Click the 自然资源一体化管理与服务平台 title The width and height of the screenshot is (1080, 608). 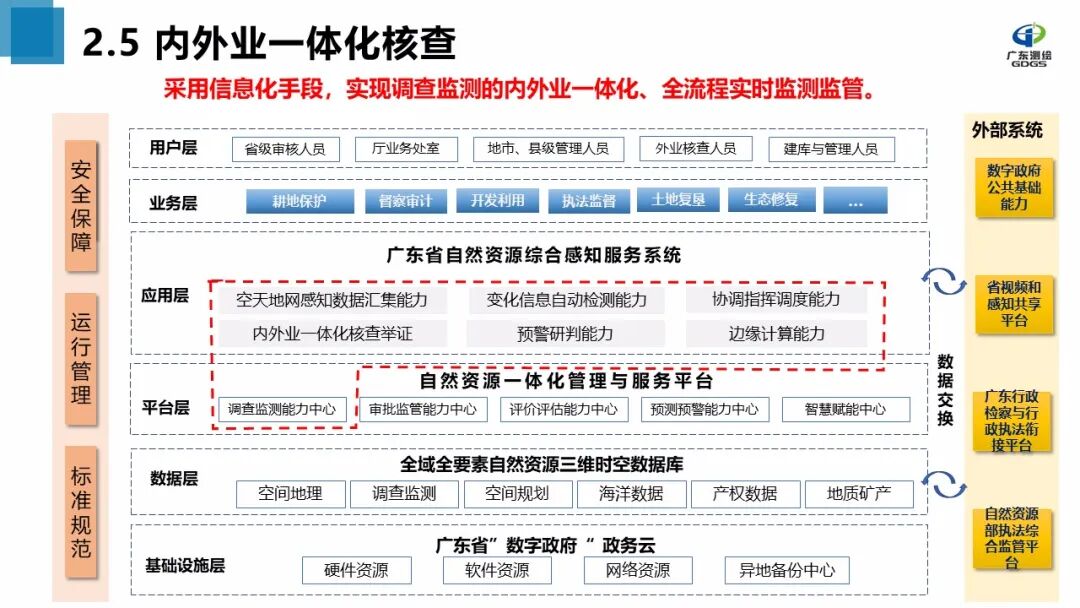click(566, 381)
